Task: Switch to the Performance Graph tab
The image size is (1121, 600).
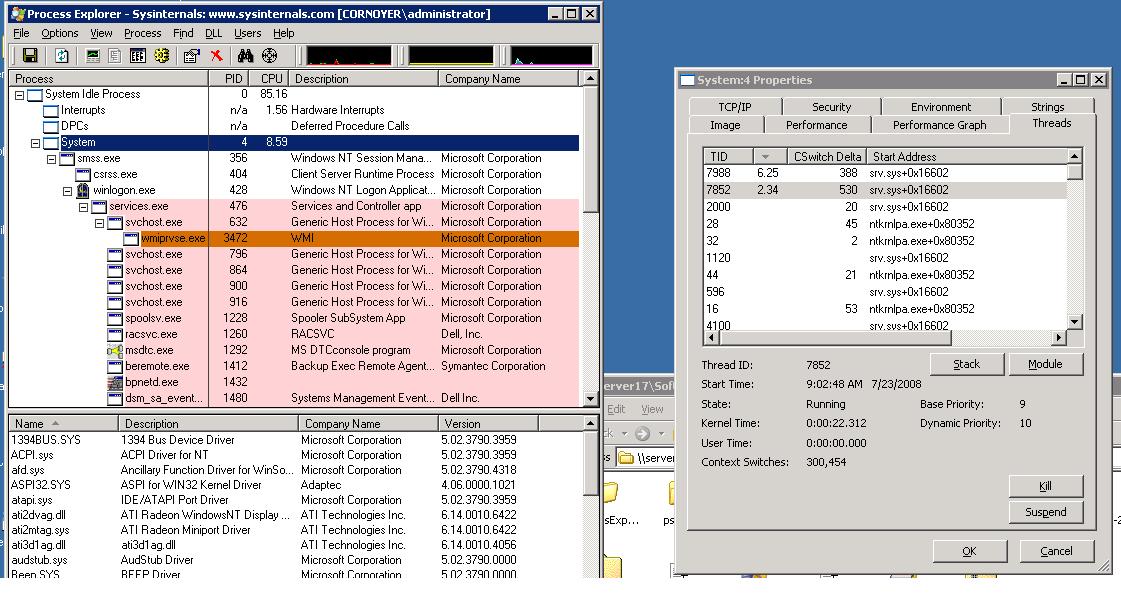Action: [x=939, y=124]
